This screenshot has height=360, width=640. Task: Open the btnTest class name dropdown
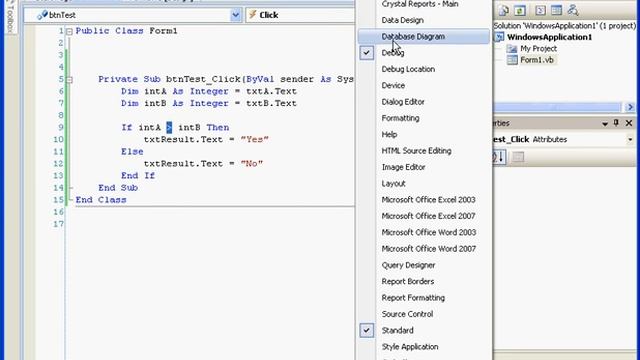236,15
